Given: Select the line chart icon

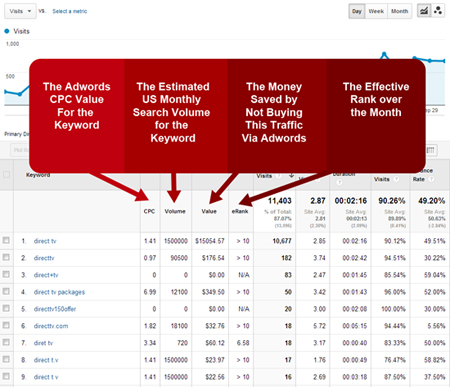Looking at the screenshot, I should click(x=424, y=11).
